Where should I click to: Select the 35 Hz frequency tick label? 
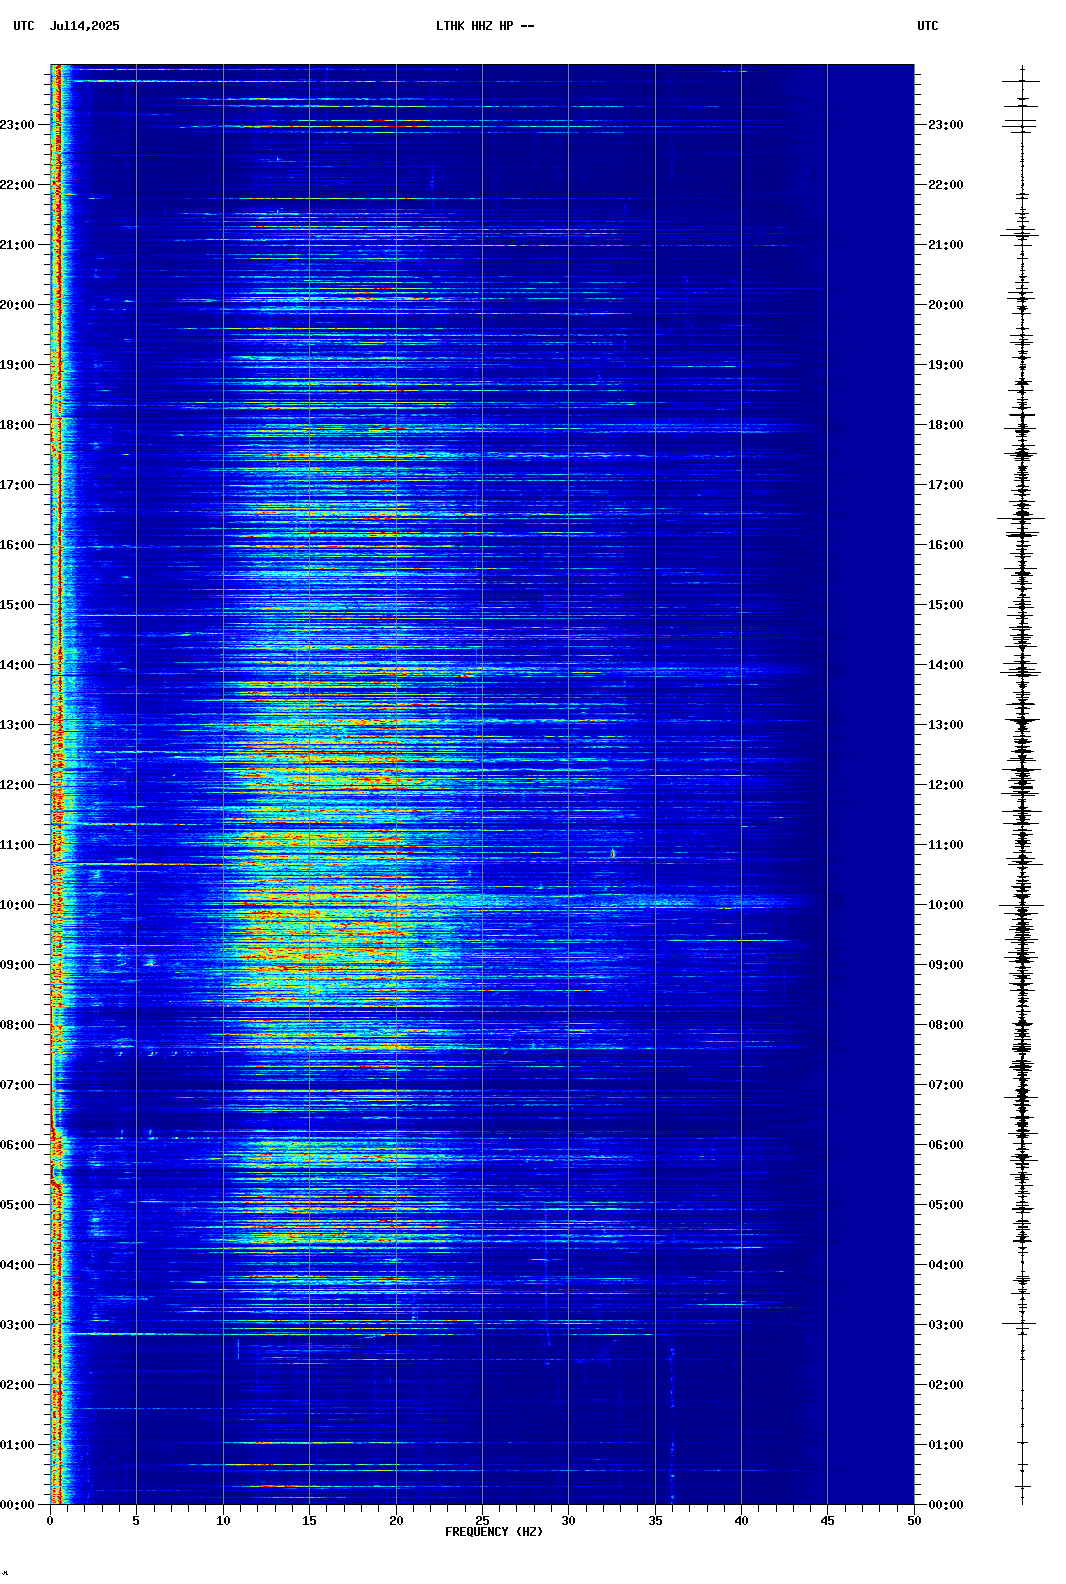click(655, 1521)
